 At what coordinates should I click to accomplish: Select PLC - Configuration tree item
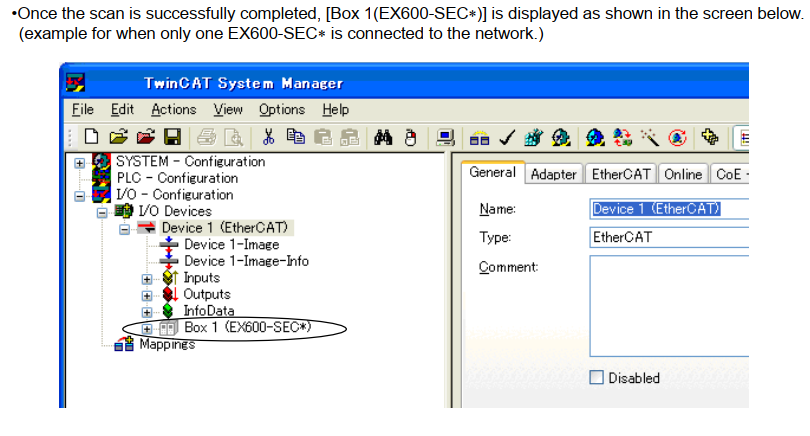point(177,178)
